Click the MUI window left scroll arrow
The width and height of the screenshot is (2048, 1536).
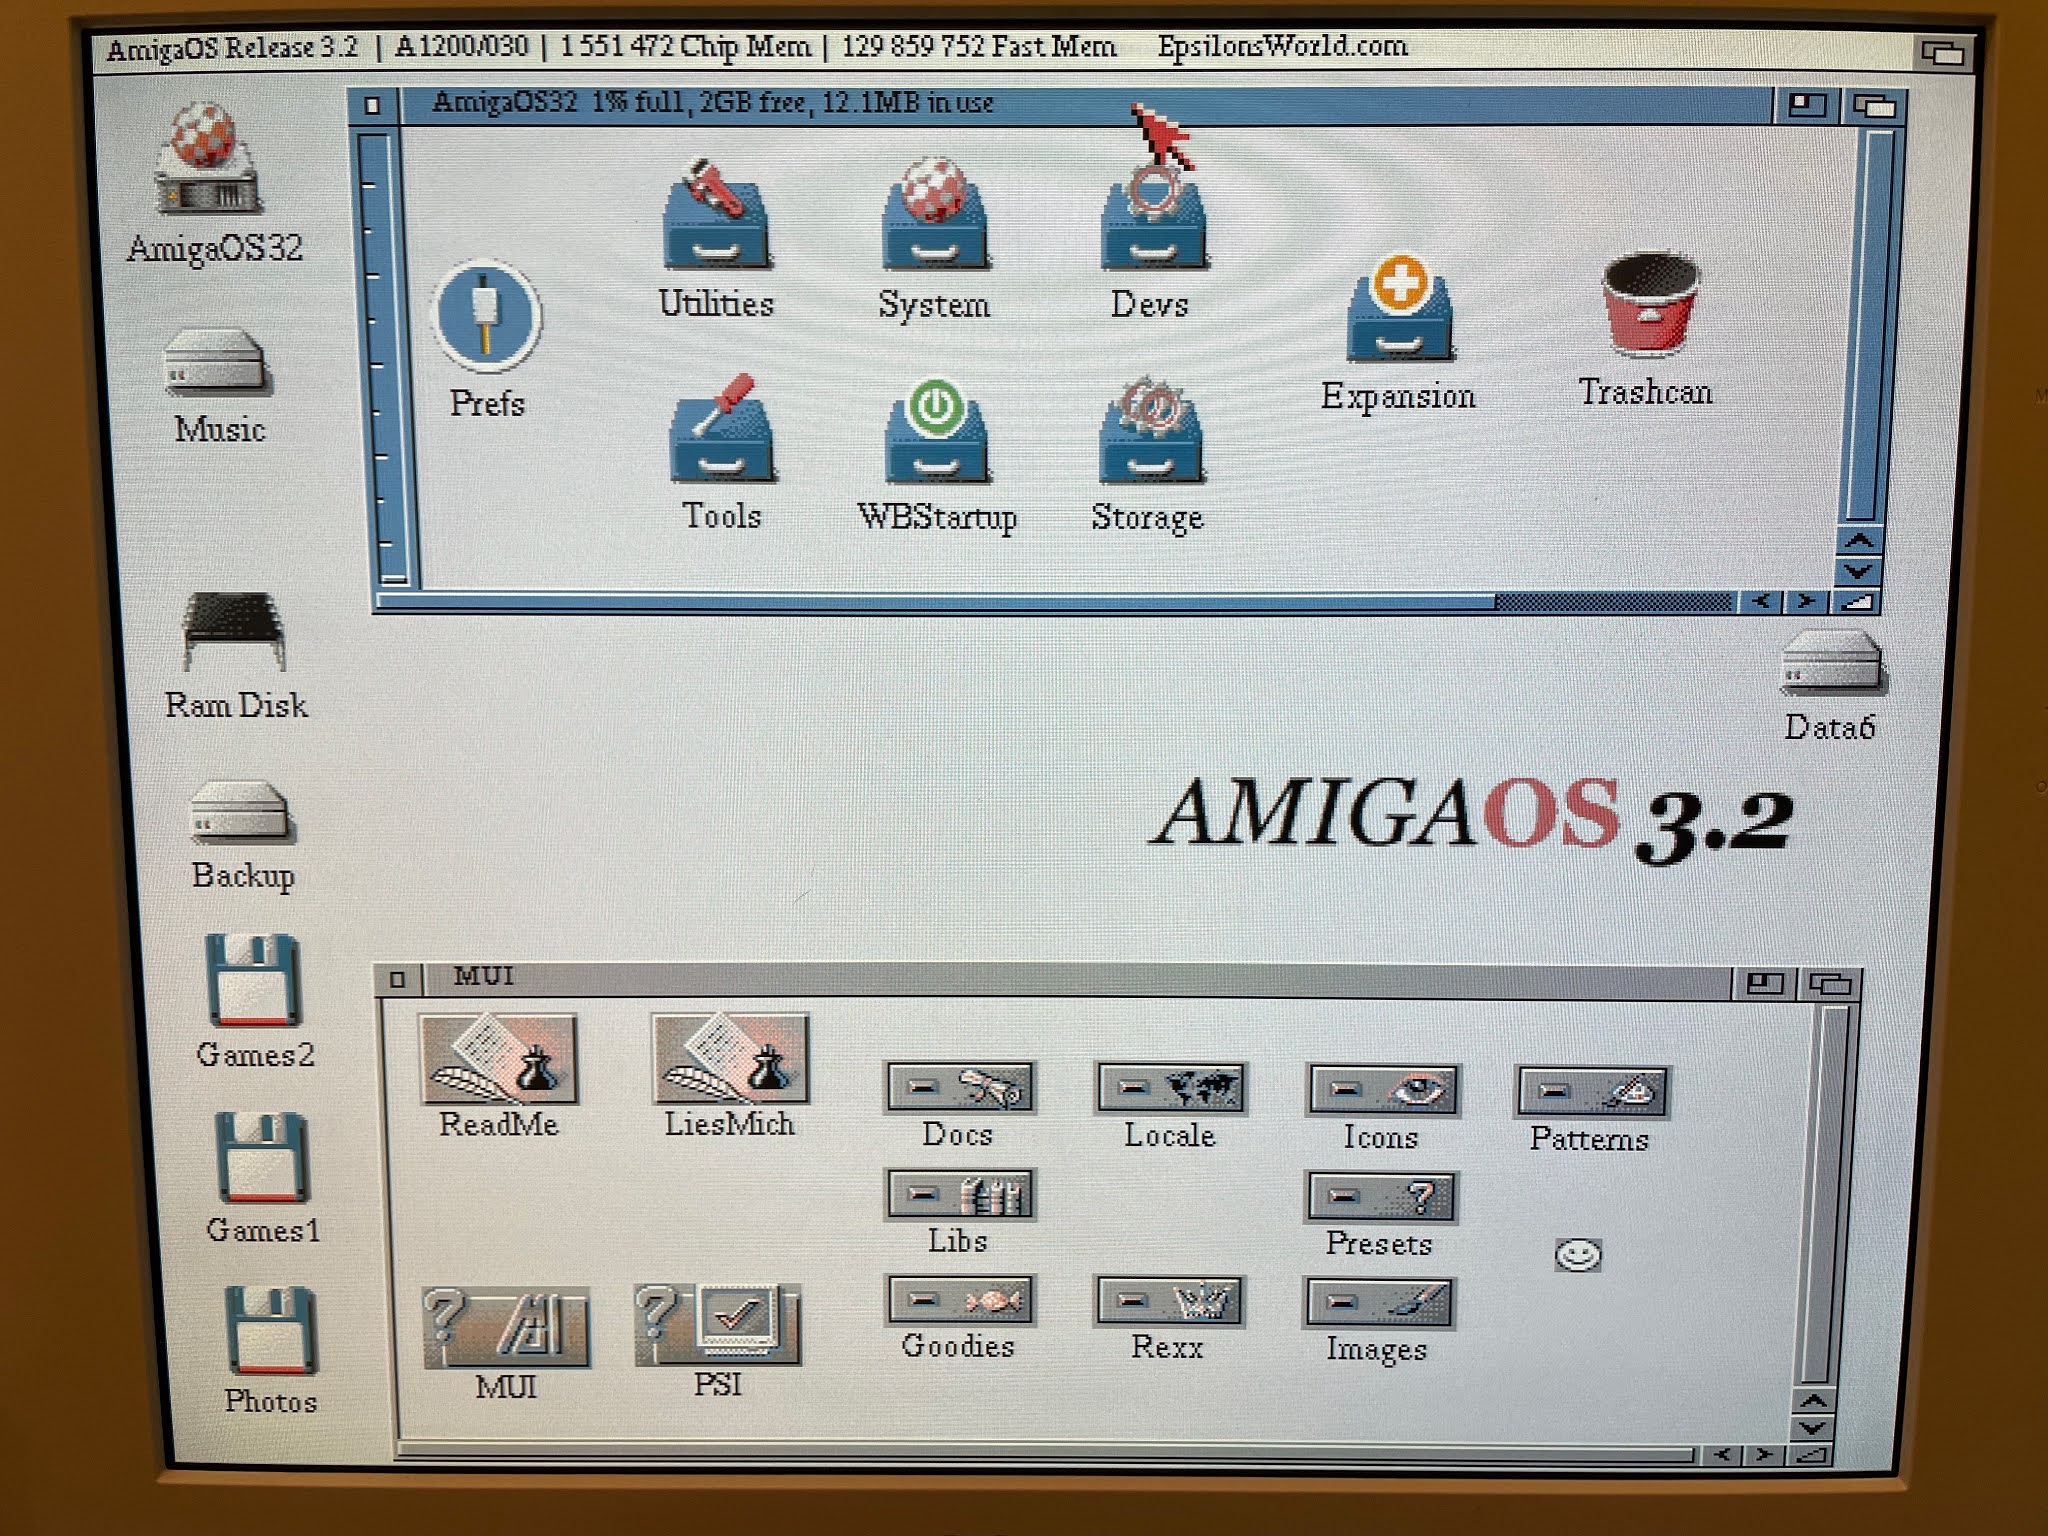coord(1722,1454)
